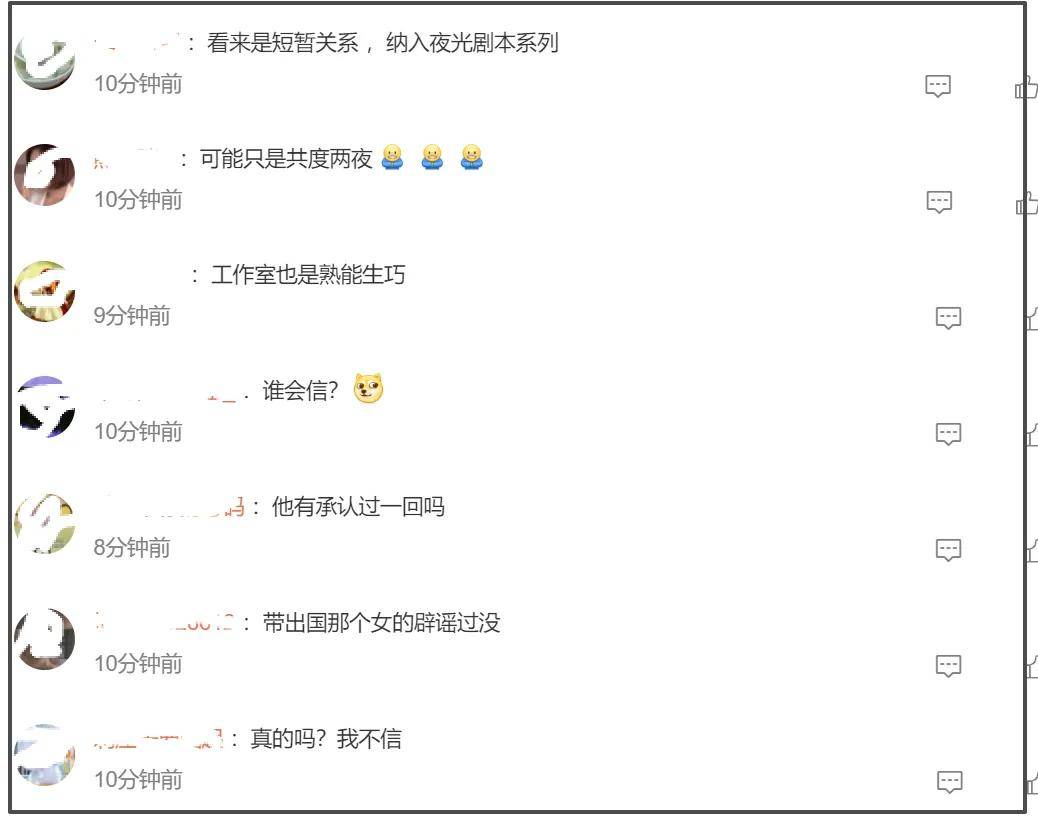Click reply icon on 共度两夜 comment
Viewport: 1038px width, 822px height.
[939, 202]
